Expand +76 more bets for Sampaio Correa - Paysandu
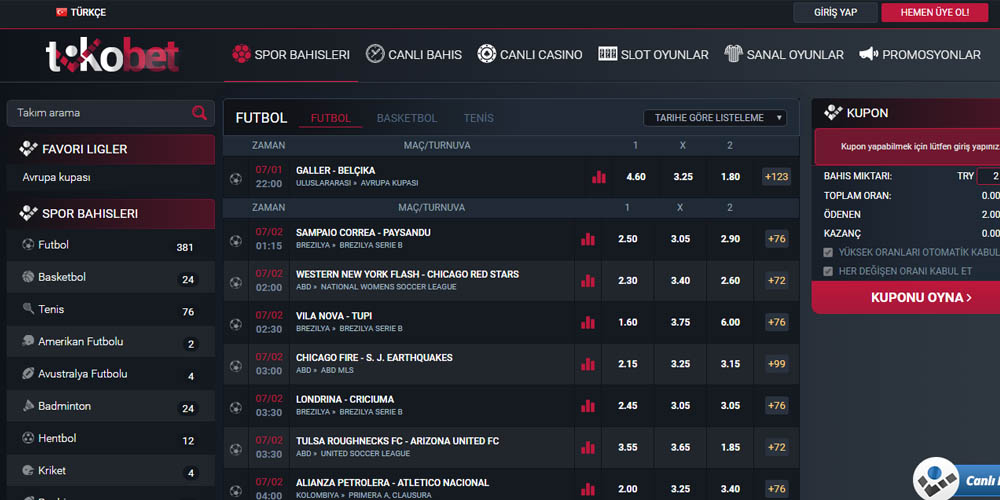Viewport: 1000px width, 500px height. point(777,239)
